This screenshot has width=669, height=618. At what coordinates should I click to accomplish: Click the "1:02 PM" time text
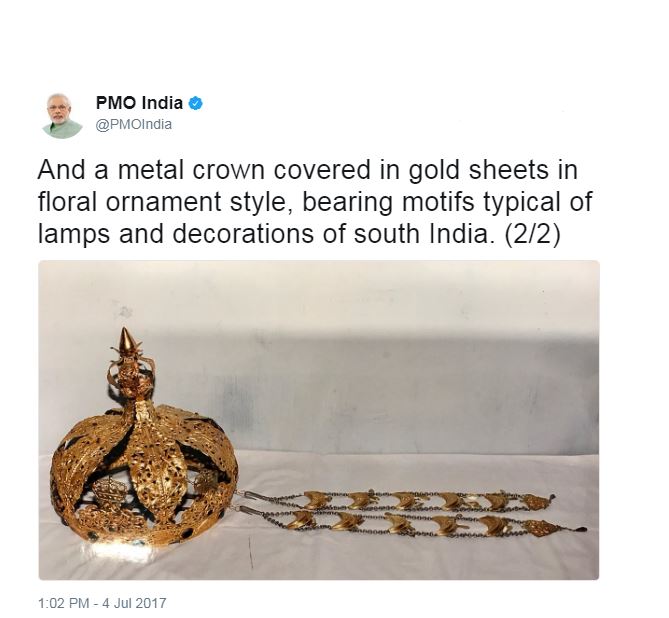(x=64, y=603)
